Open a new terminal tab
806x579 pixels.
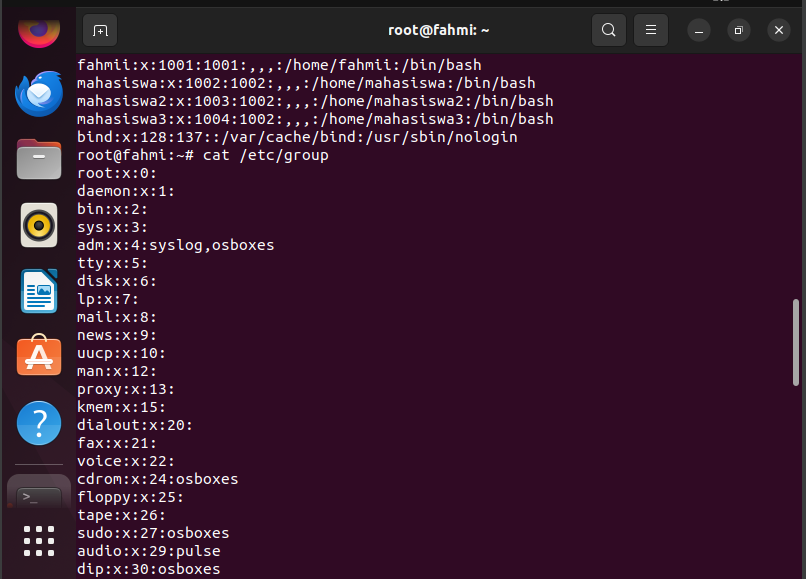(x=100, y=30)
